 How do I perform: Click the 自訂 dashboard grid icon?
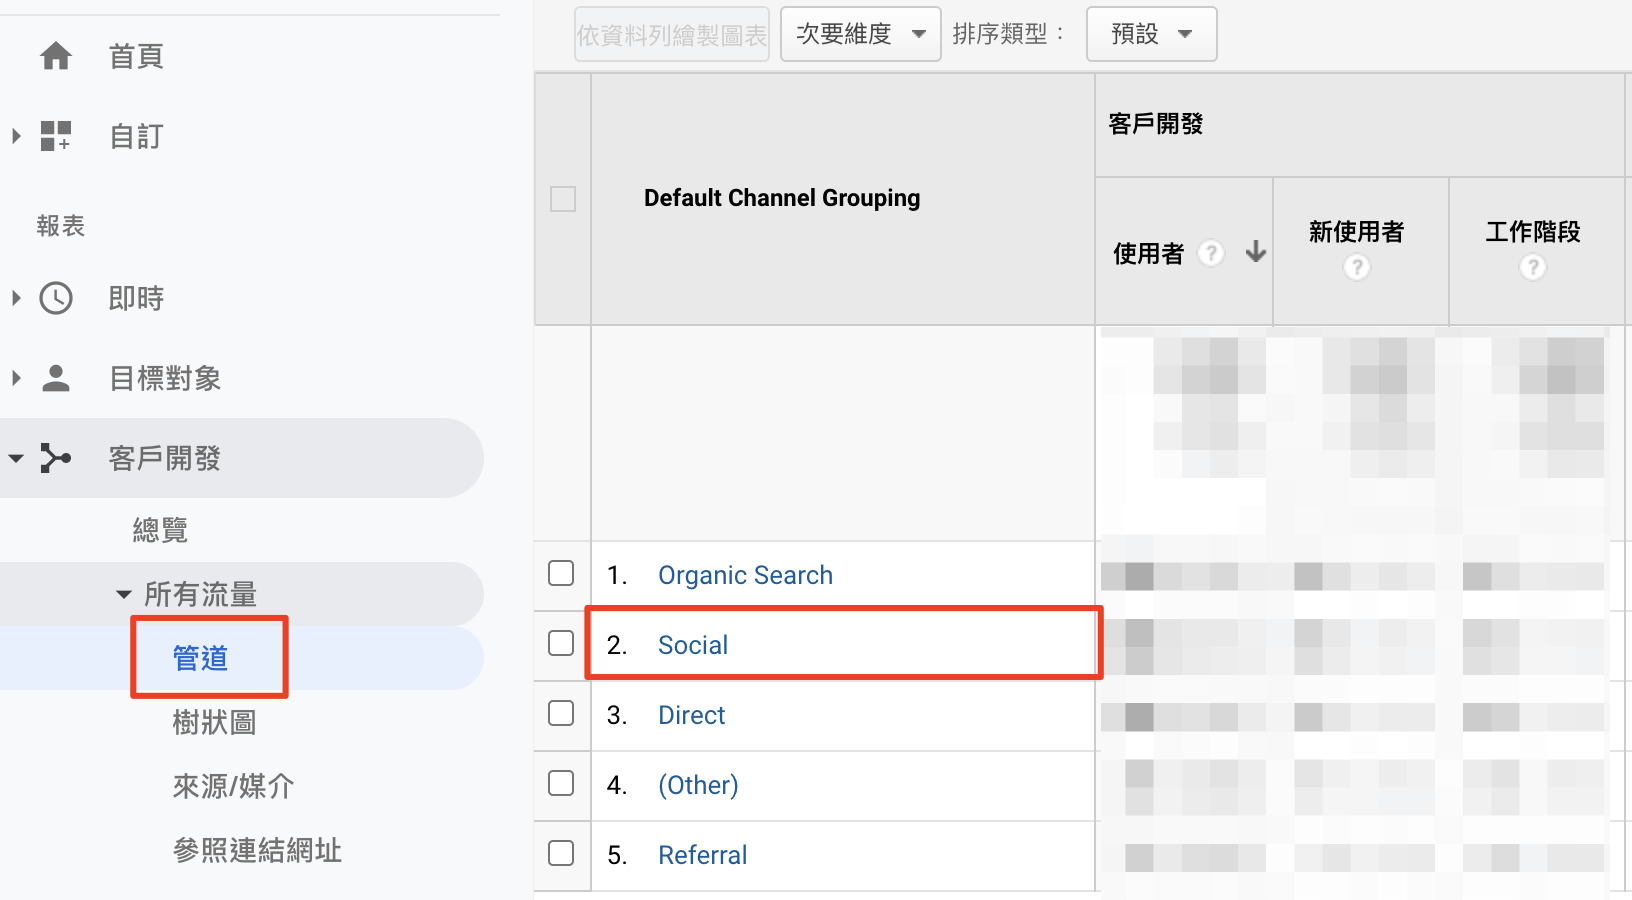(x=56, y=136)
